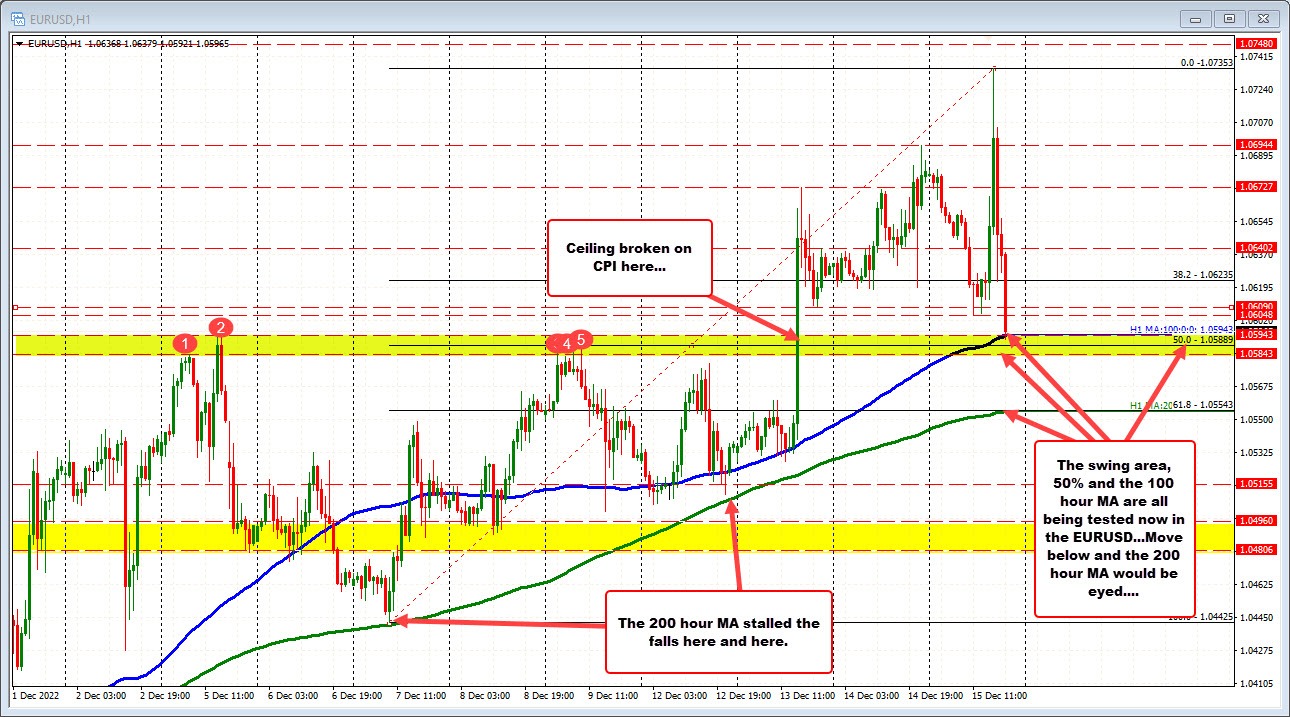The height and width of the screenshot is (717, 1290).
Task: Click the green H1 MA:200 moving average label
Action: (x=1151, y=405)
